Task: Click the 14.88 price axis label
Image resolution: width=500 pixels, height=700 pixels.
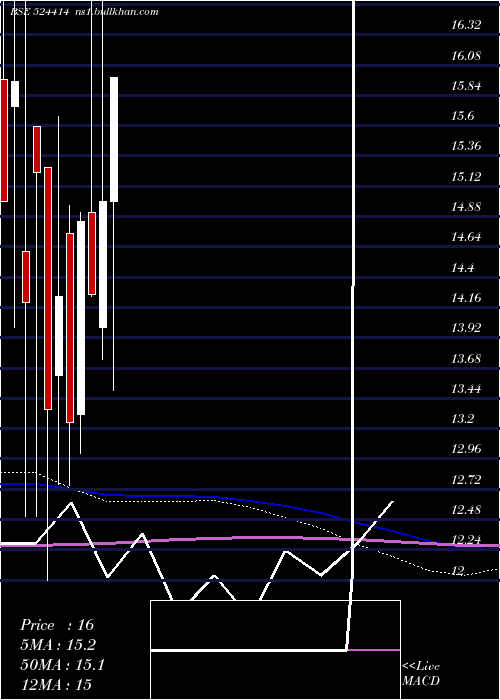Action: [466, 207]
